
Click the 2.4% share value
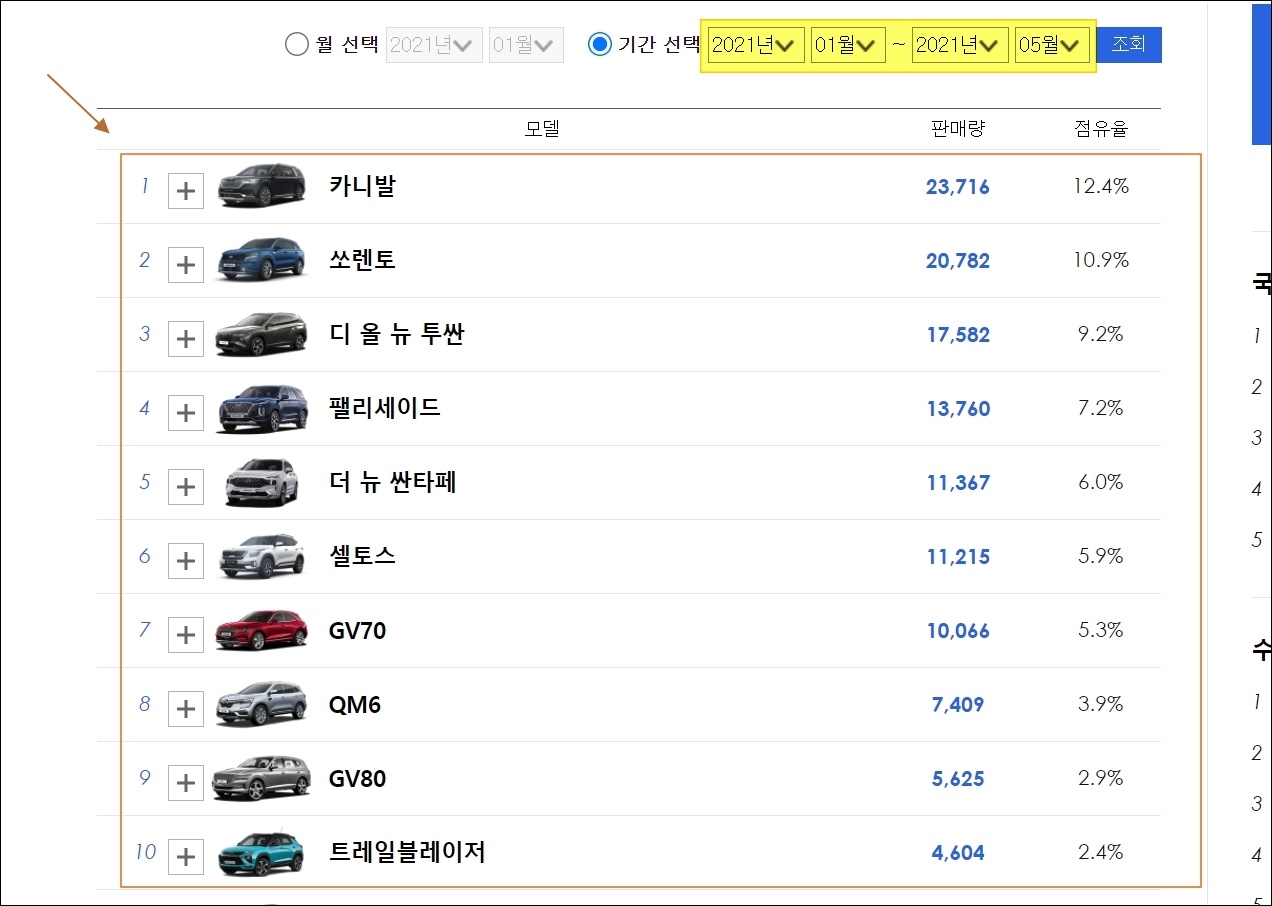tap(1101, 852)
